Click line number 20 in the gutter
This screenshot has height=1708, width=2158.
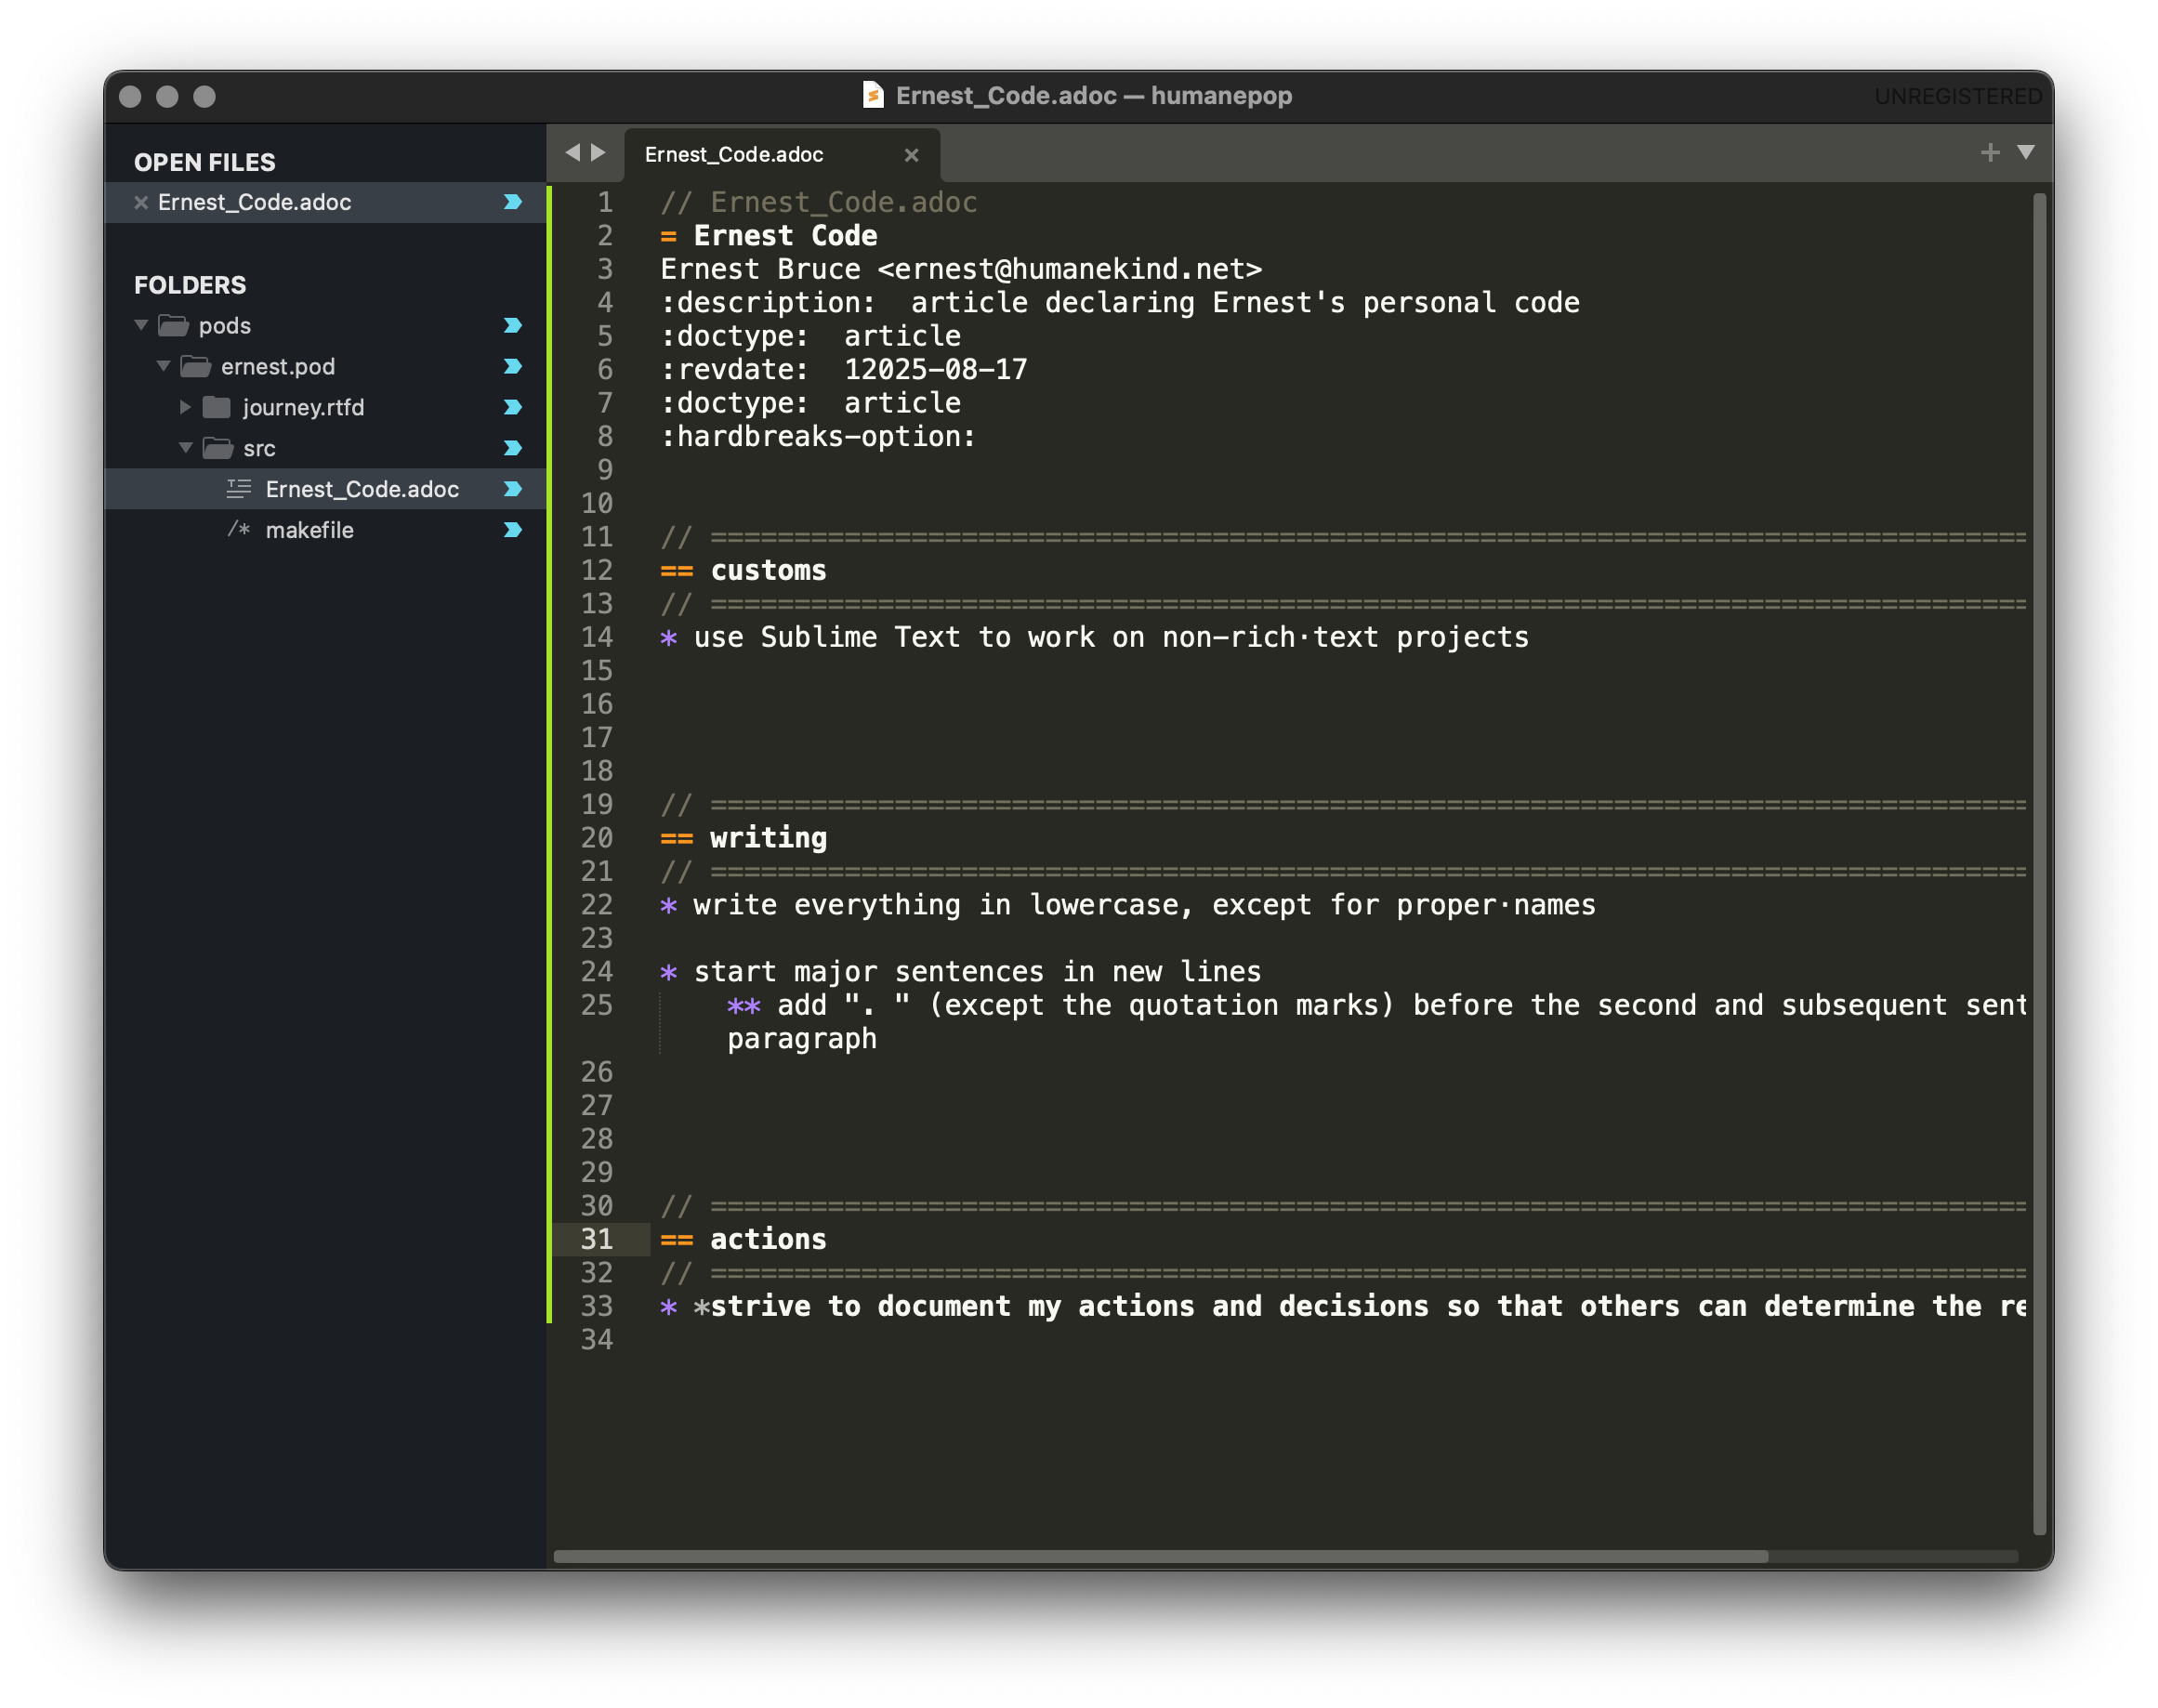[597, 838]
